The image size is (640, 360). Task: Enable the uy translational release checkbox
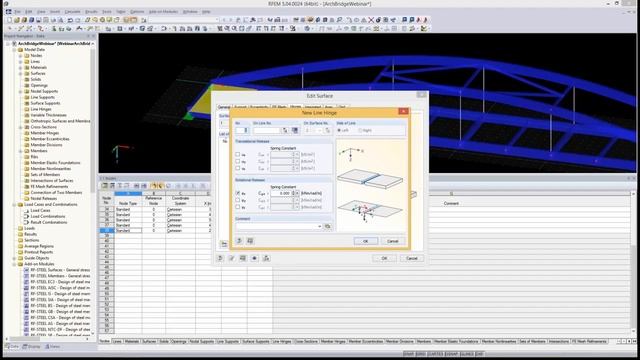[238, 161]
